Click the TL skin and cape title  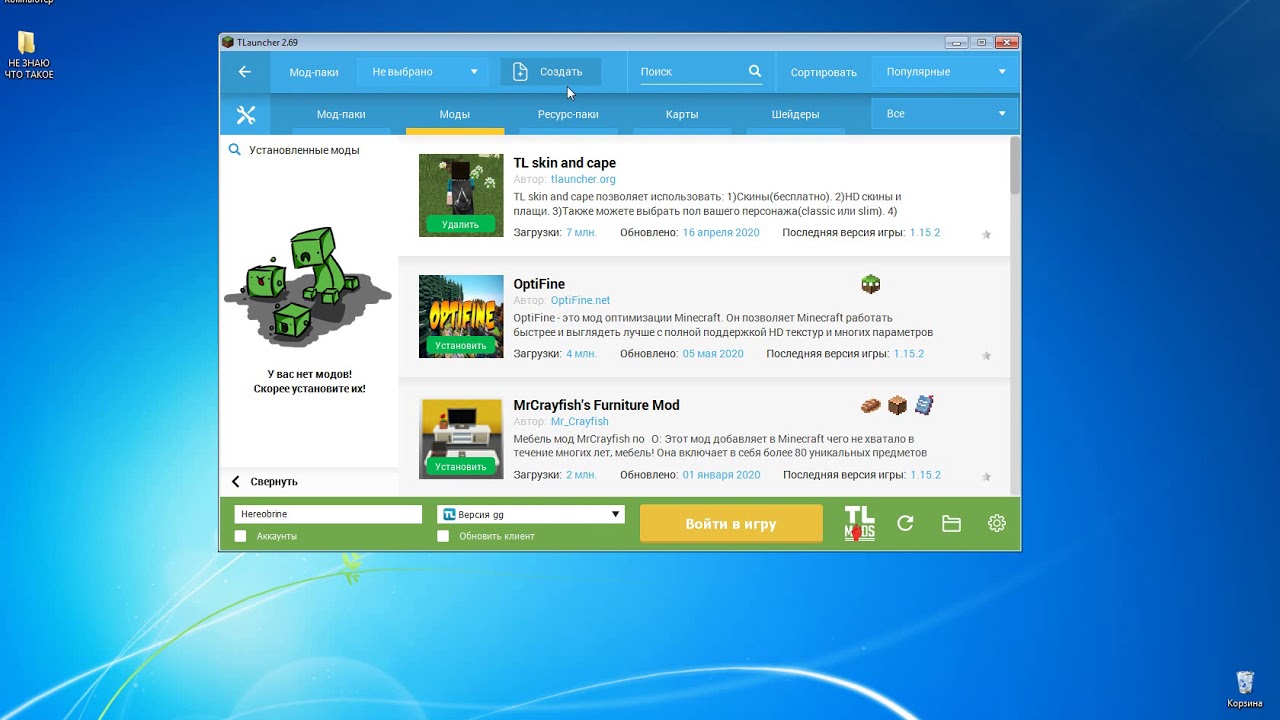(x=565, y=163)
